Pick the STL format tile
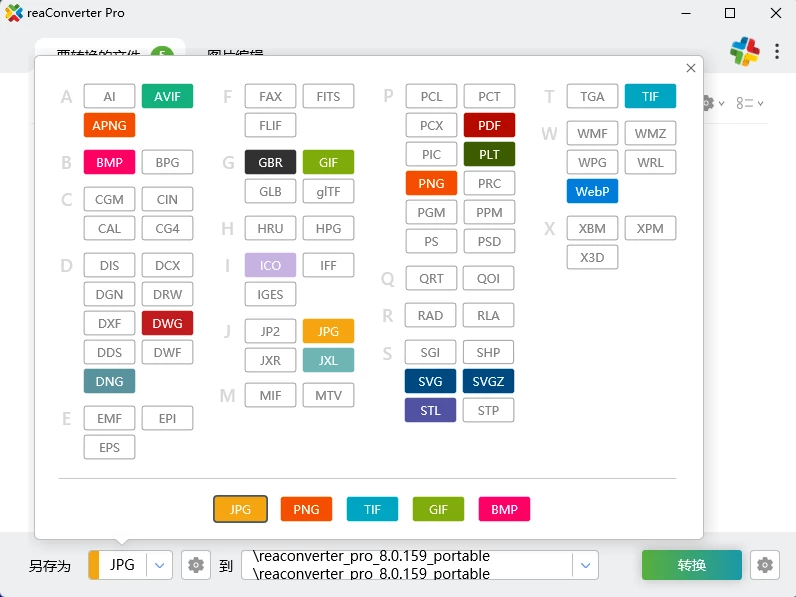 point(430,410)
